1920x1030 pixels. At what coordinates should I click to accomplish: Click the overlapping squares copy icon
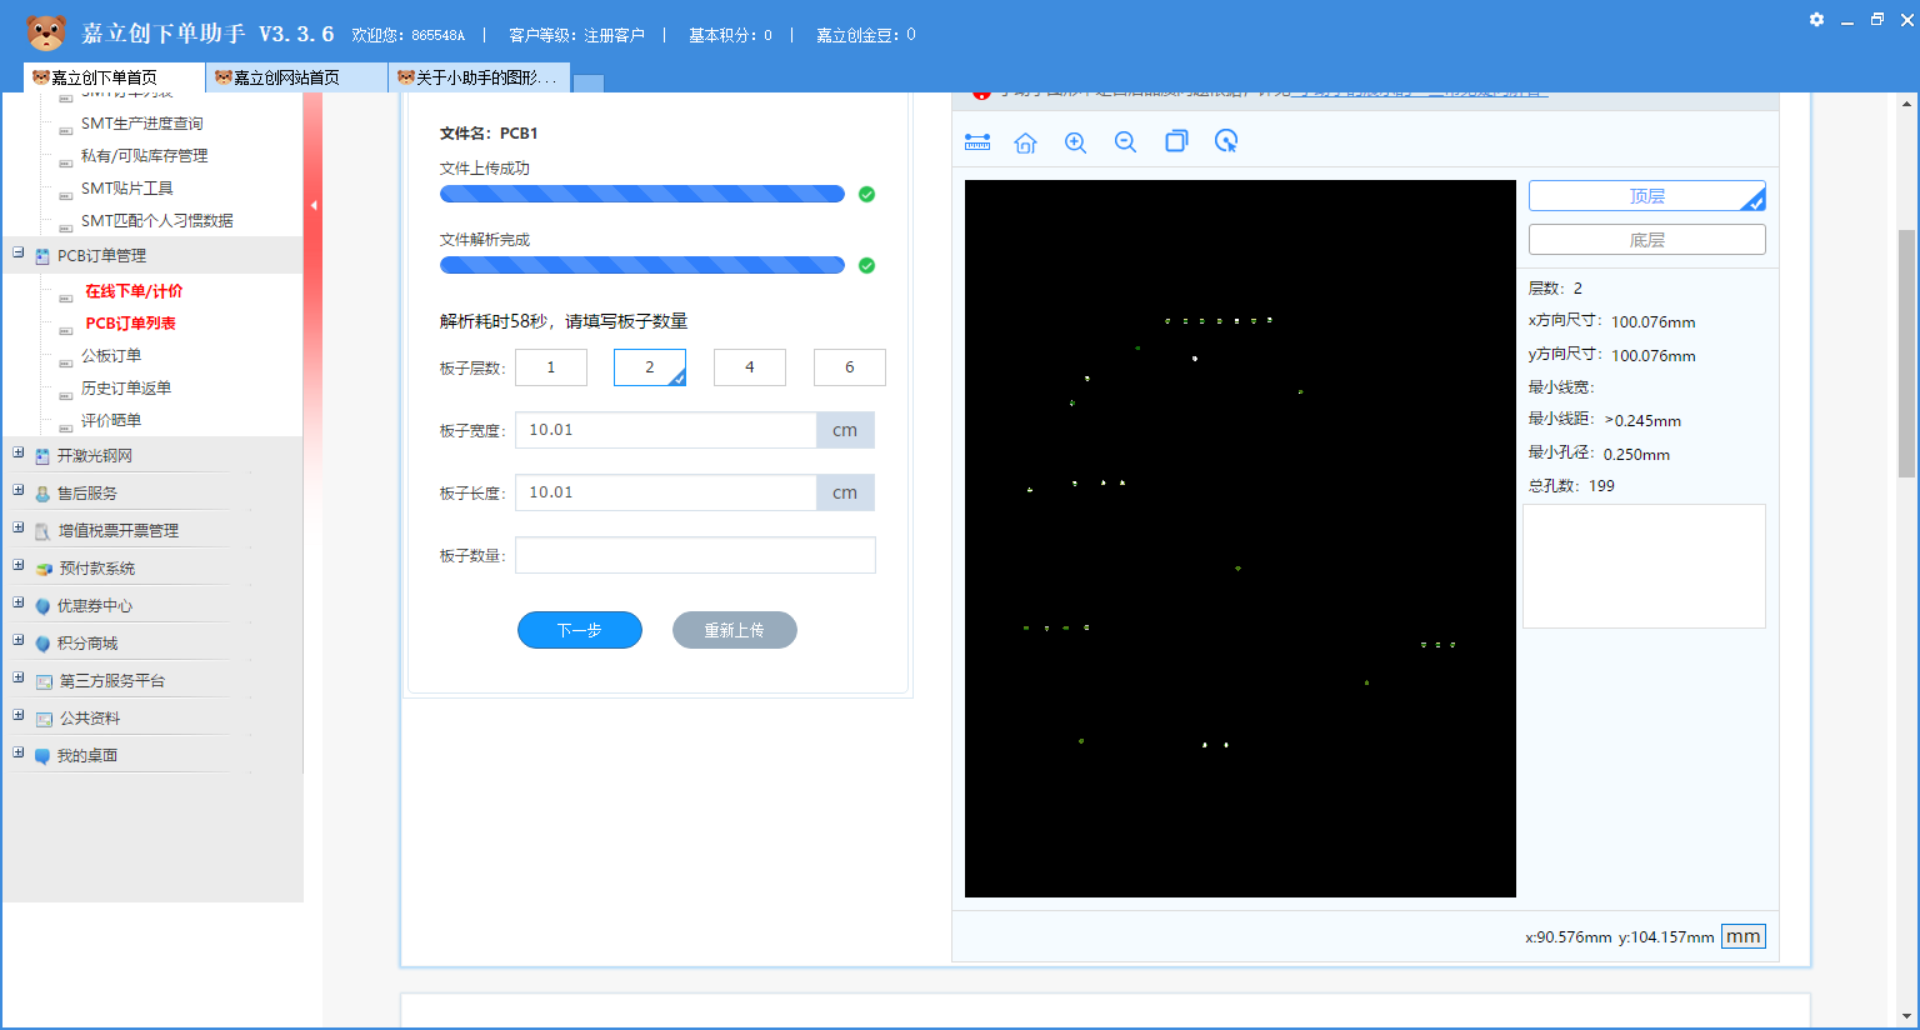1176,141
